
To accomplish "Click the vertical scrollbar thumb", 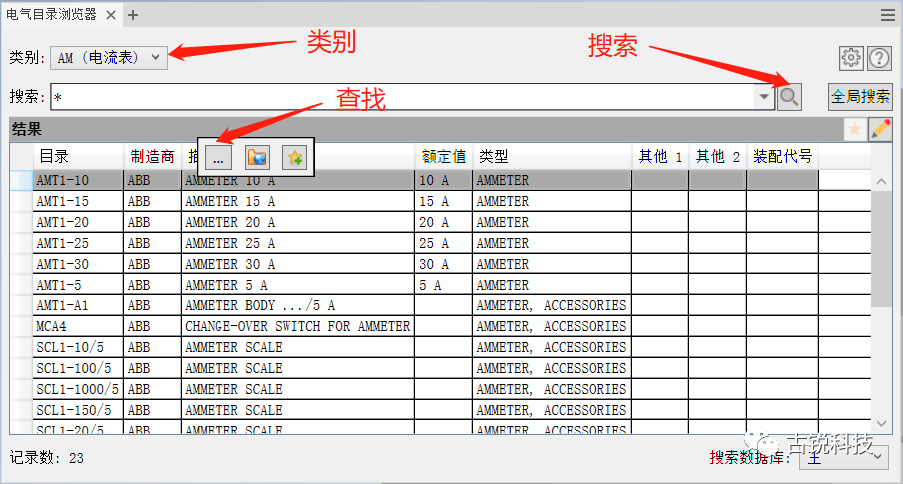I will tap(881, 249).
